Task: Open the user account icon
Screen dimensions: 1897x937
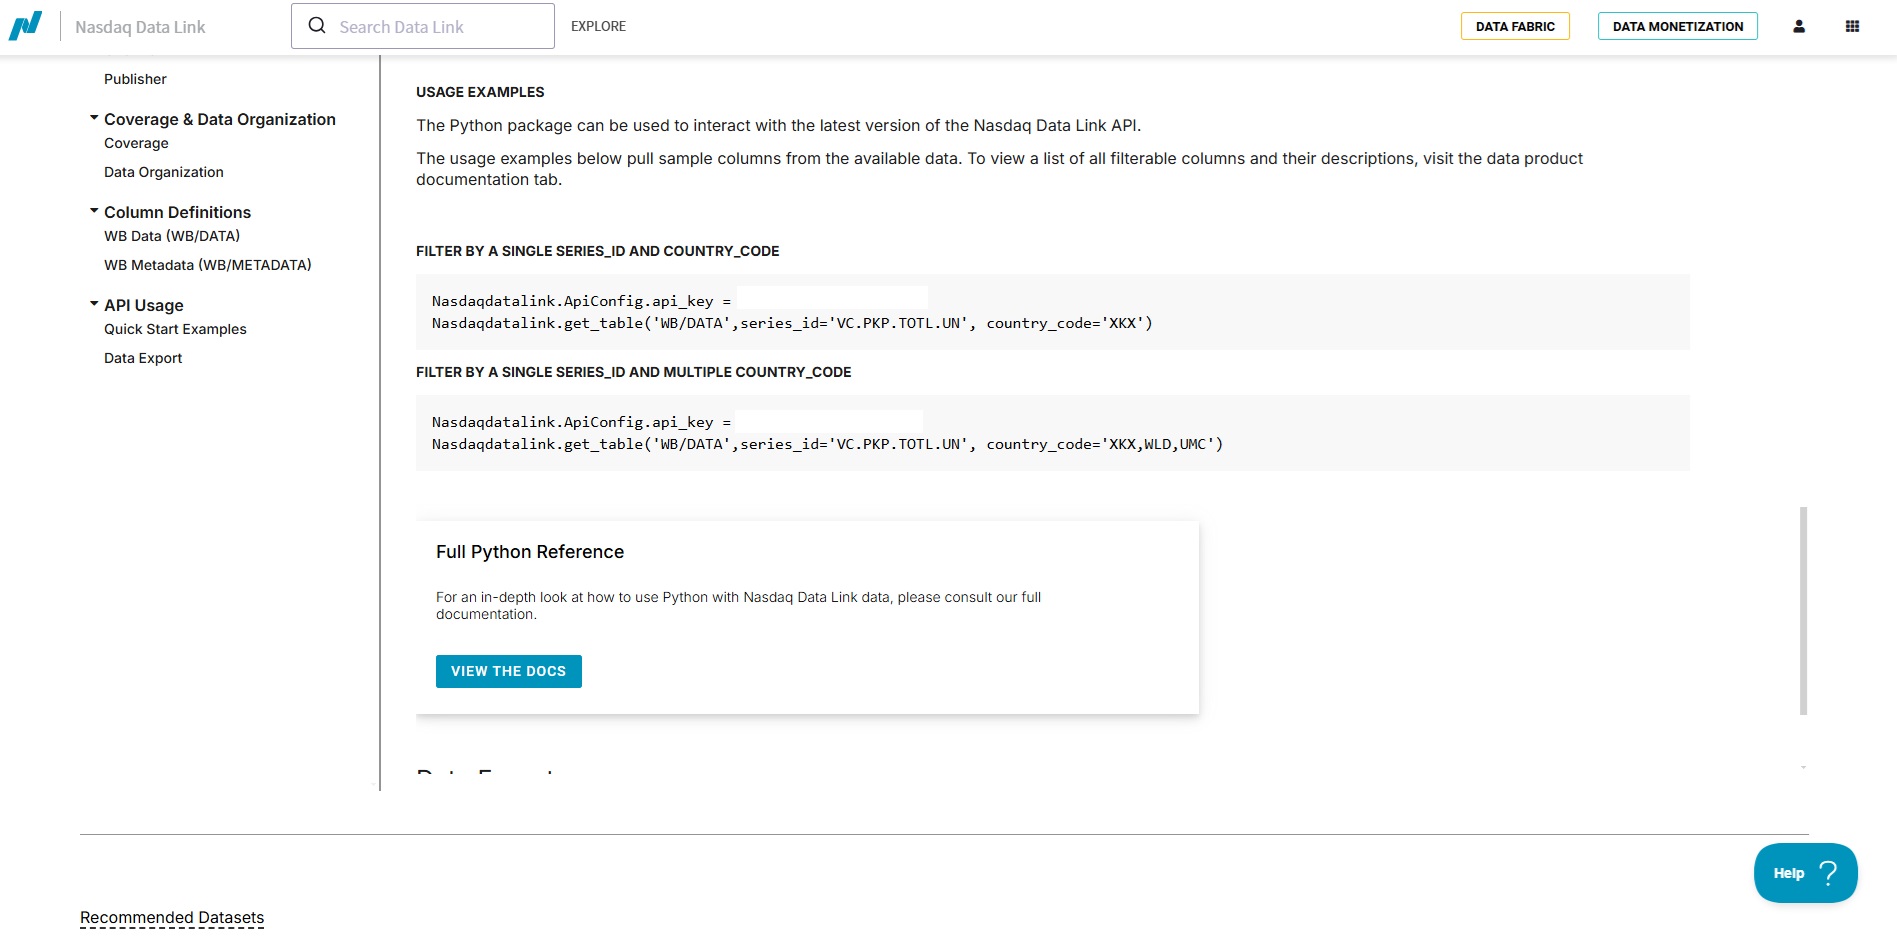Action: tap(1799, 27)
